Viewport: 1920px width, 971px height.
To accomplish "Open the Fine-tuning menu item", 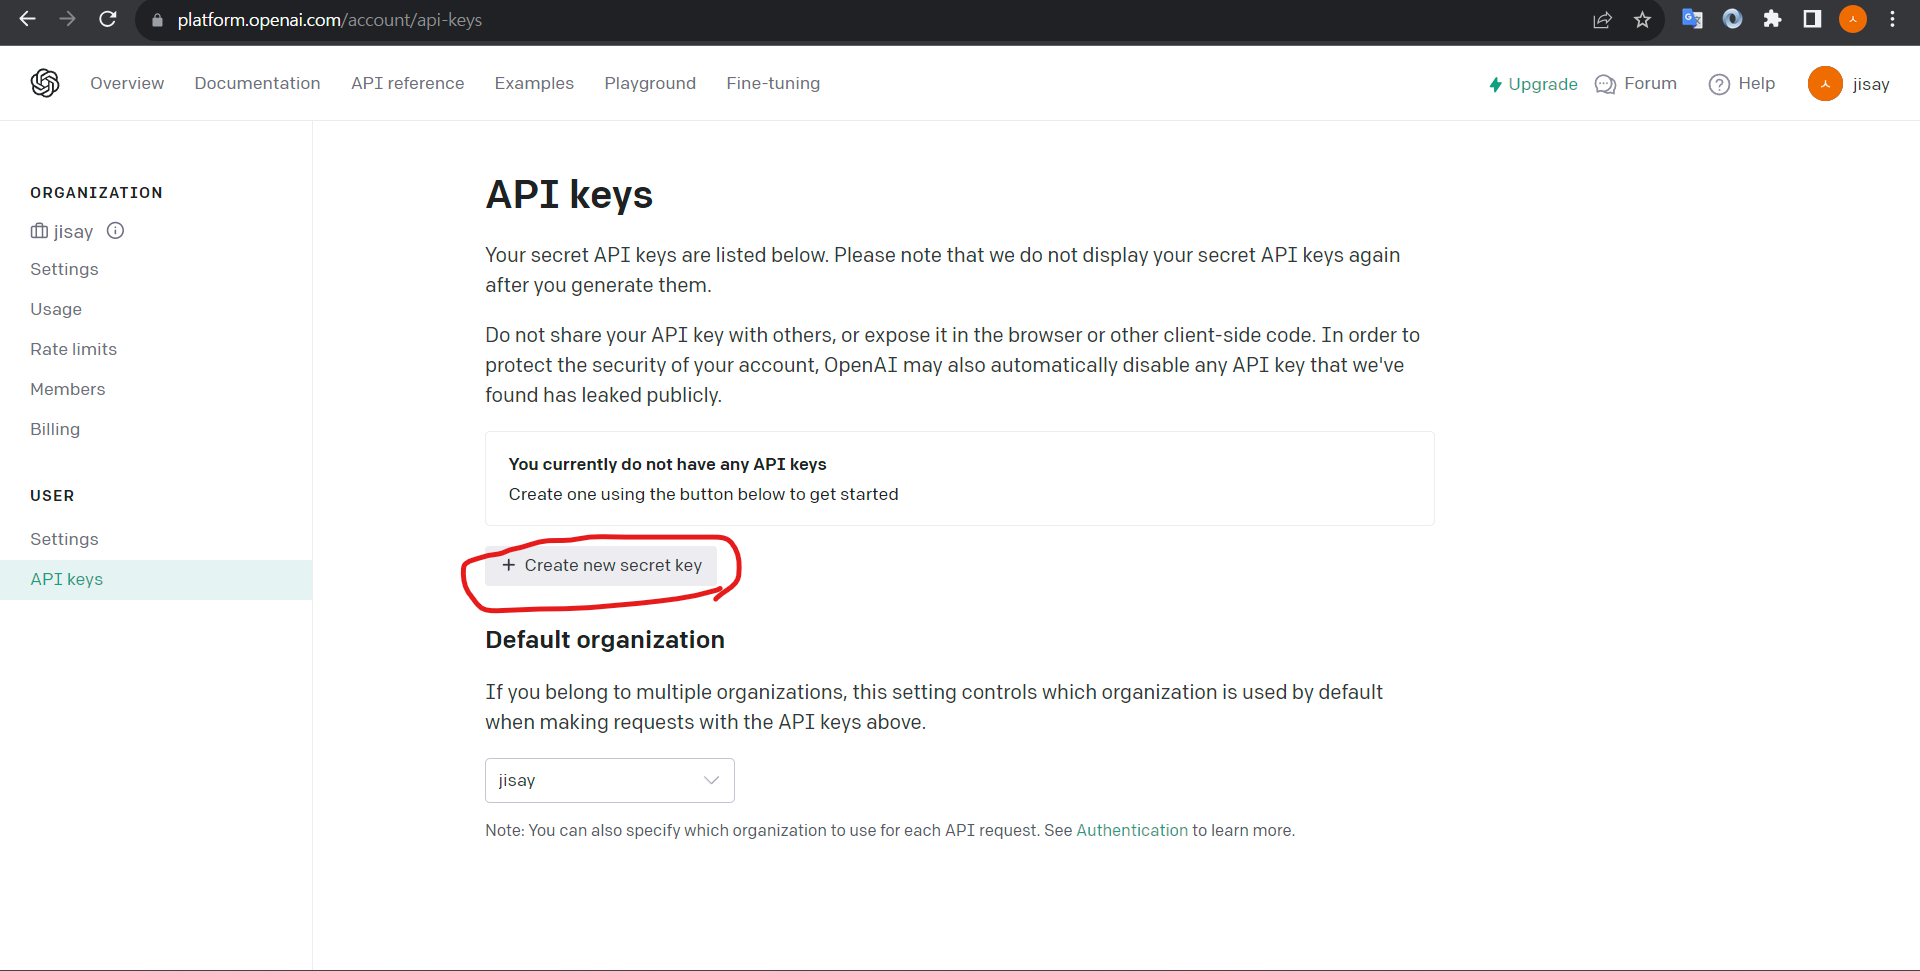I will pyautogui.click(x=772, y=83).
